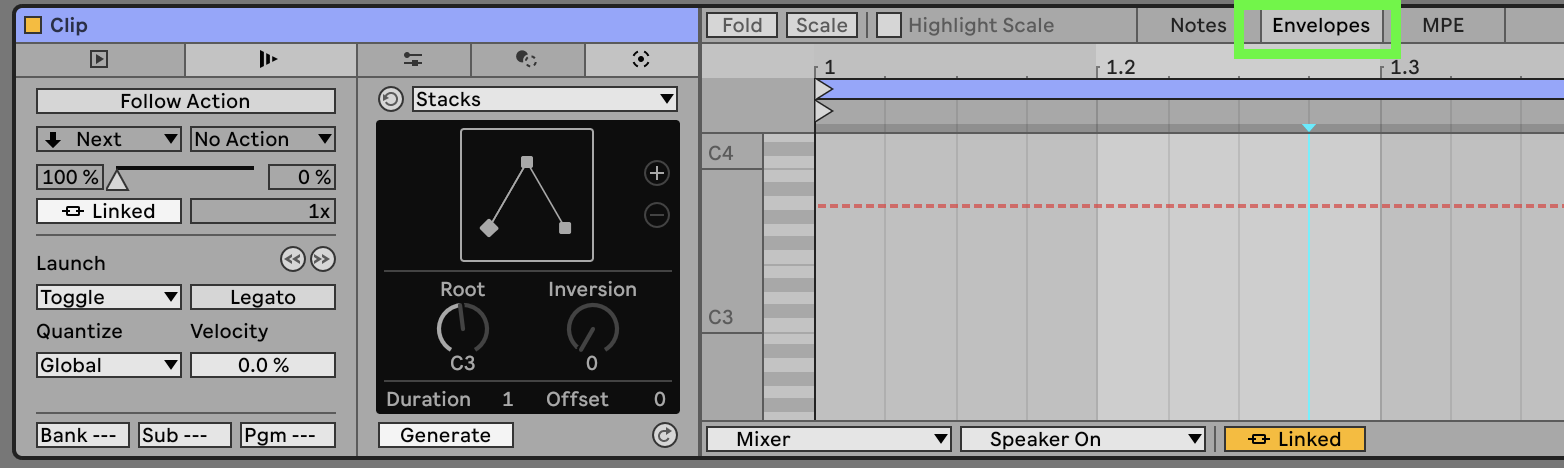Toggle the orange Linked envelope button

tap(1295, 439)
